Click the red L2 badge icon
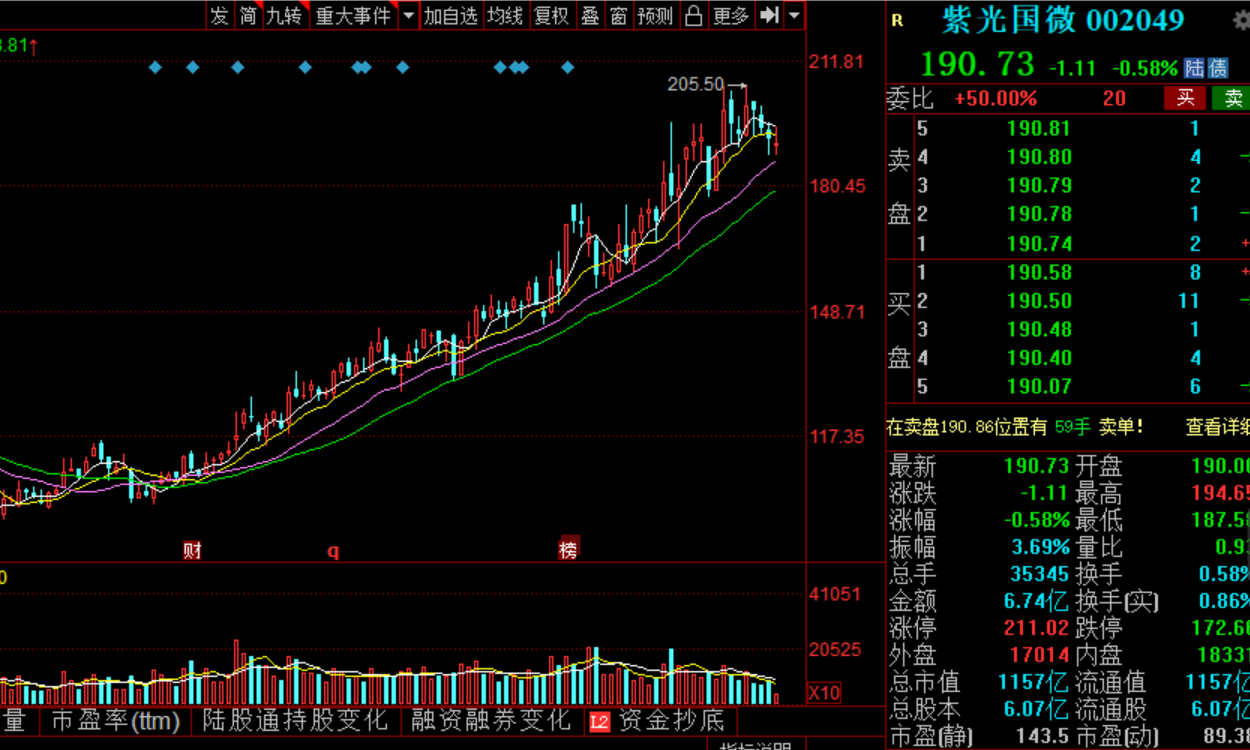Viewport: 1250px width, 750px height. [x=599, y=721]
